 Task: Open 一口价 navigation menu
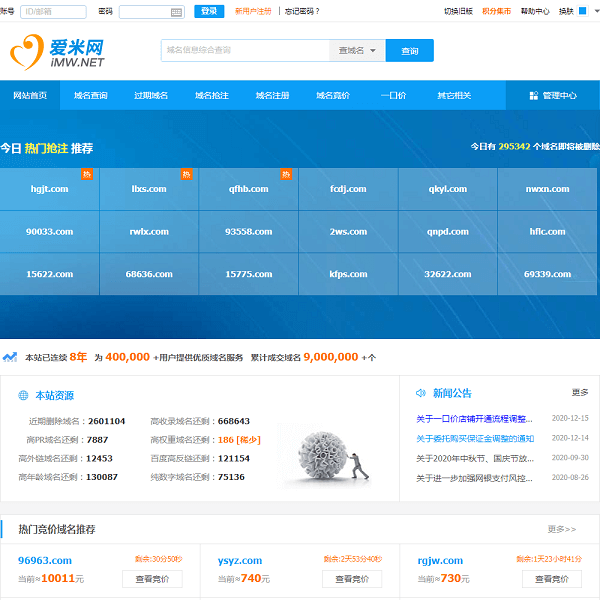393,95
